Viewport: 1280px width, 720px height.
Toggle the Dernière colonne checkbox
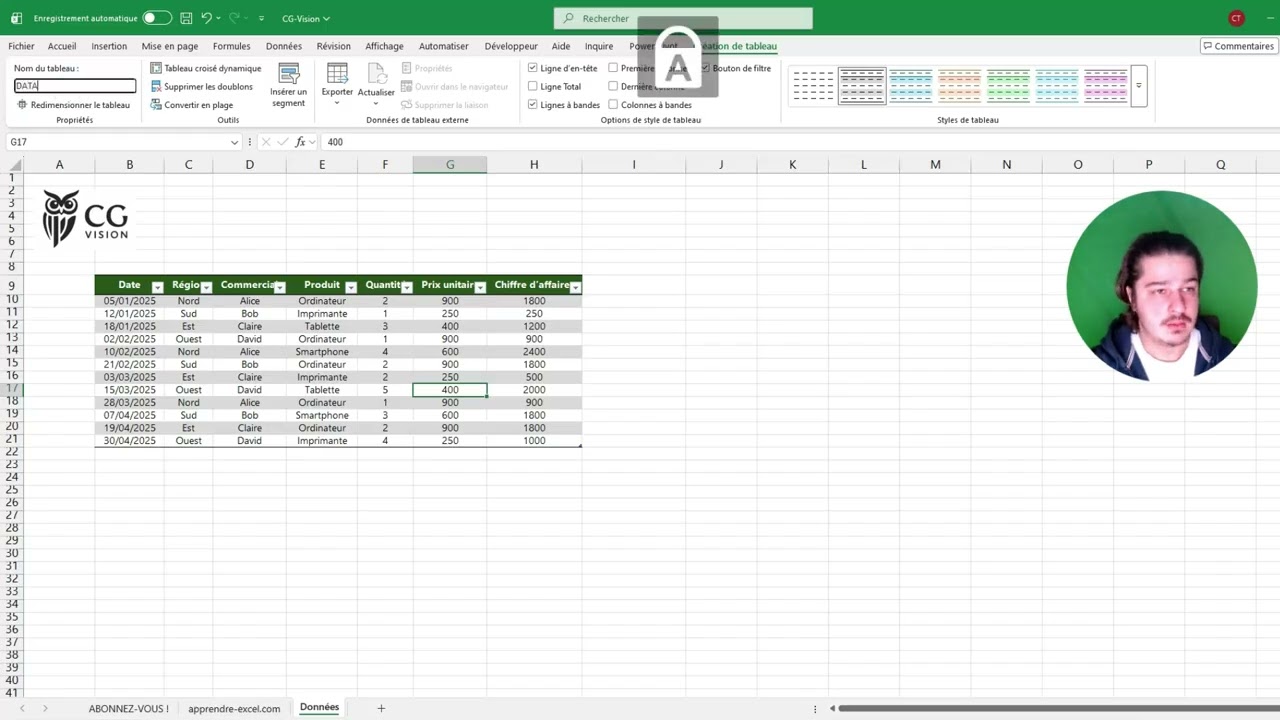tap(613, 87)
